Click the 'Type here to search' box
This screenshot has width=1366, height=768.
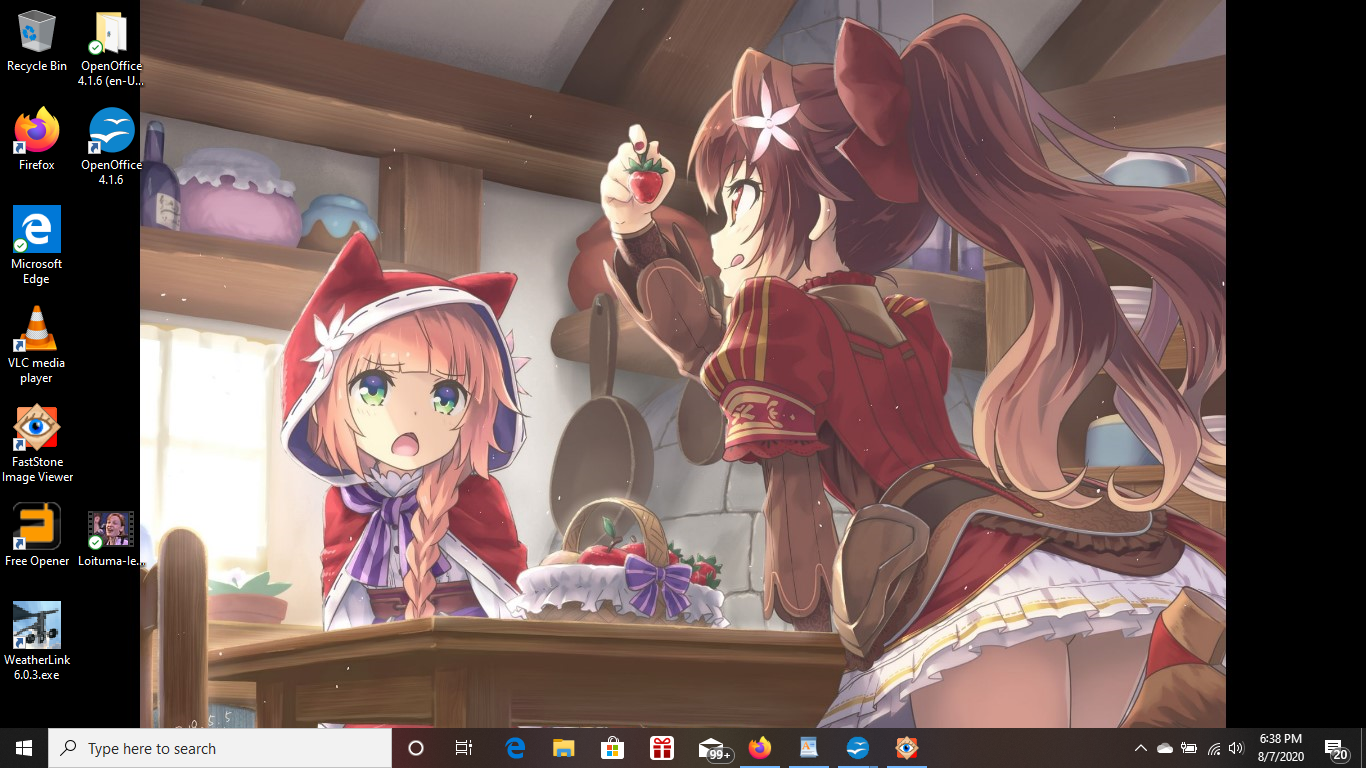[220, 748]
